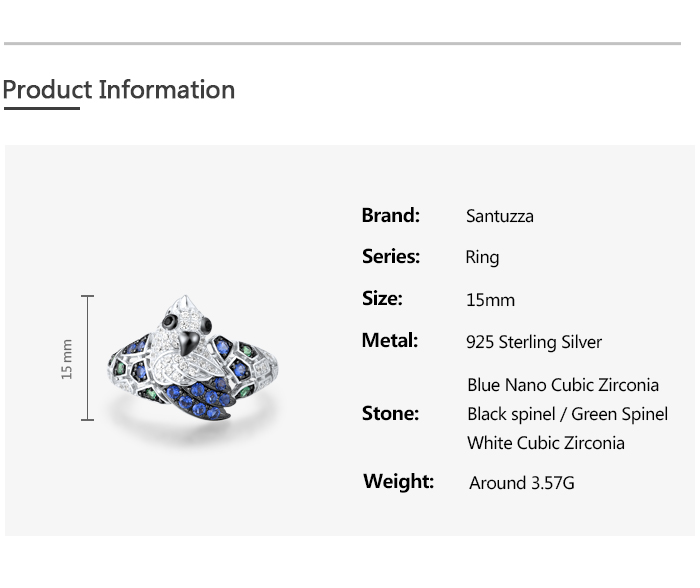Select the Metal label
Viewport: 700px width, 588px height.
389,341
